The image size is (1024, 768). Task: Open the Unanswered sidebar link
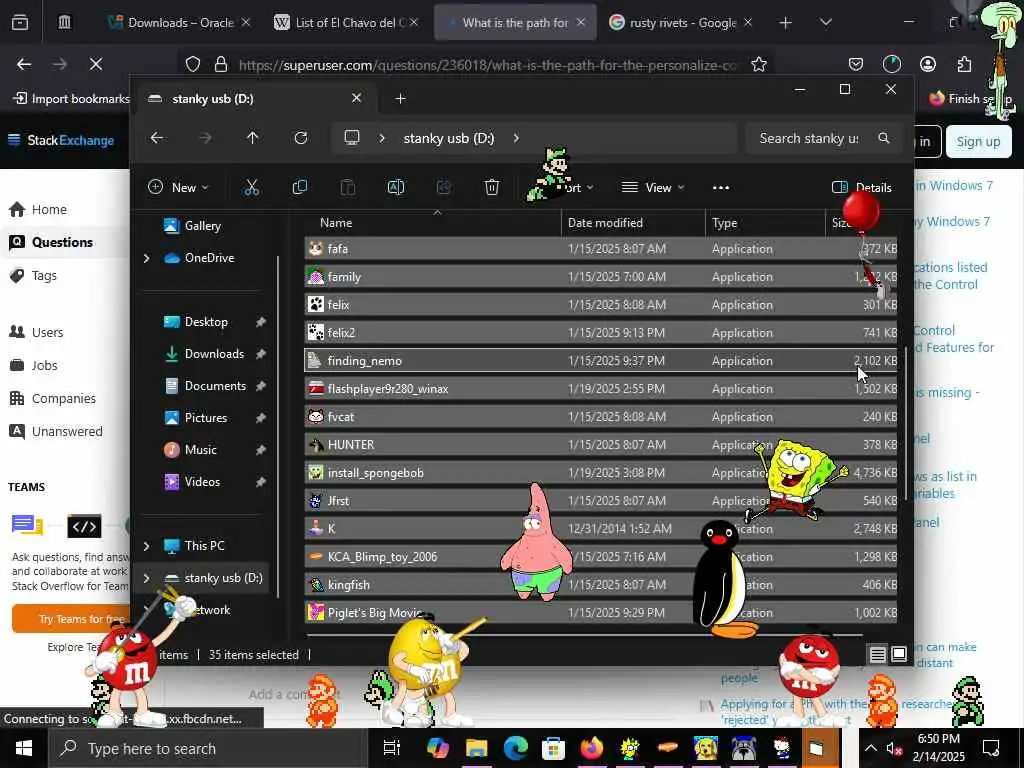(67, 431)
